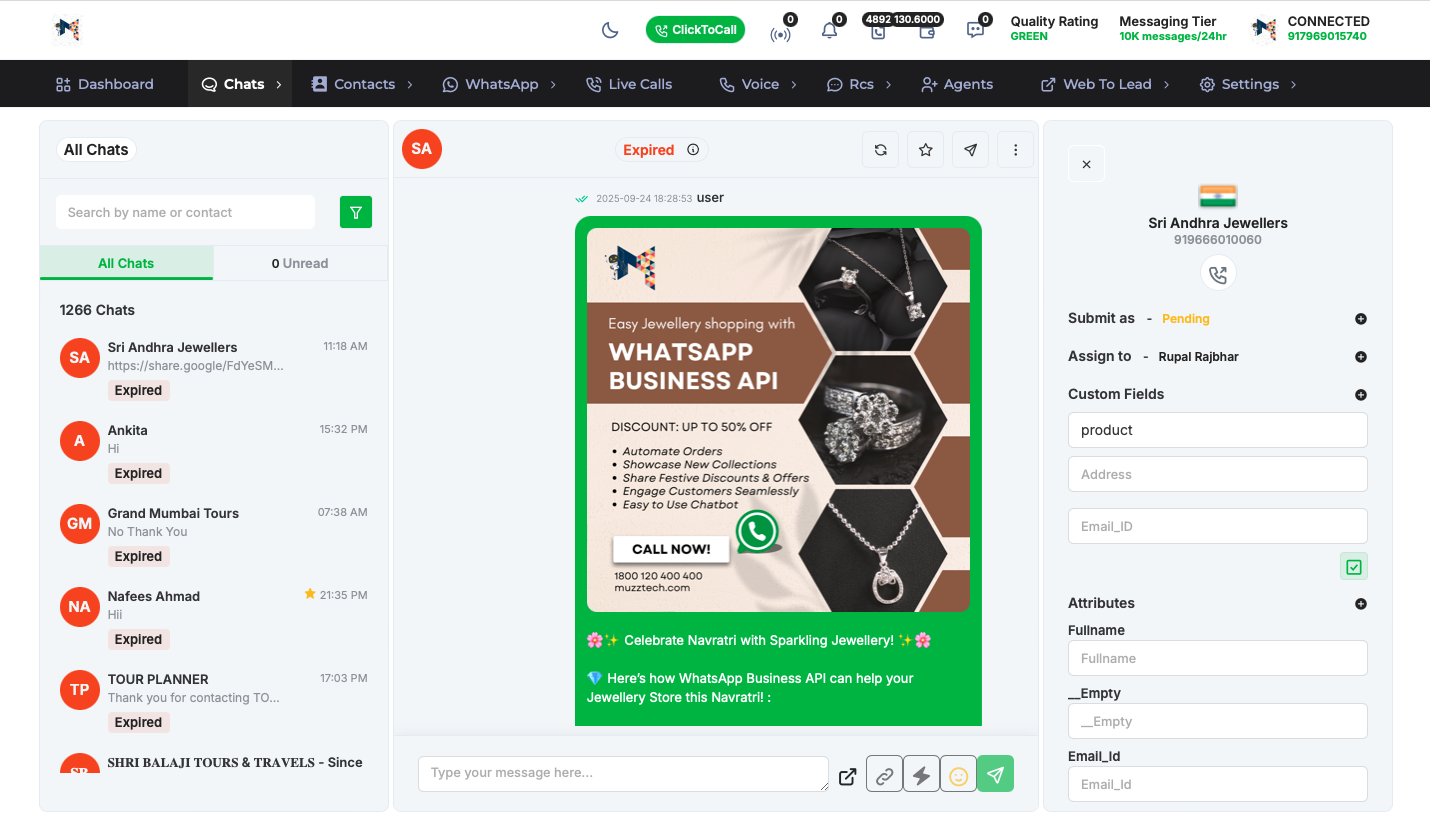This screenshot has width=1430, height=820.
Task: Click the attach link icon
Action: coord(884,776)
